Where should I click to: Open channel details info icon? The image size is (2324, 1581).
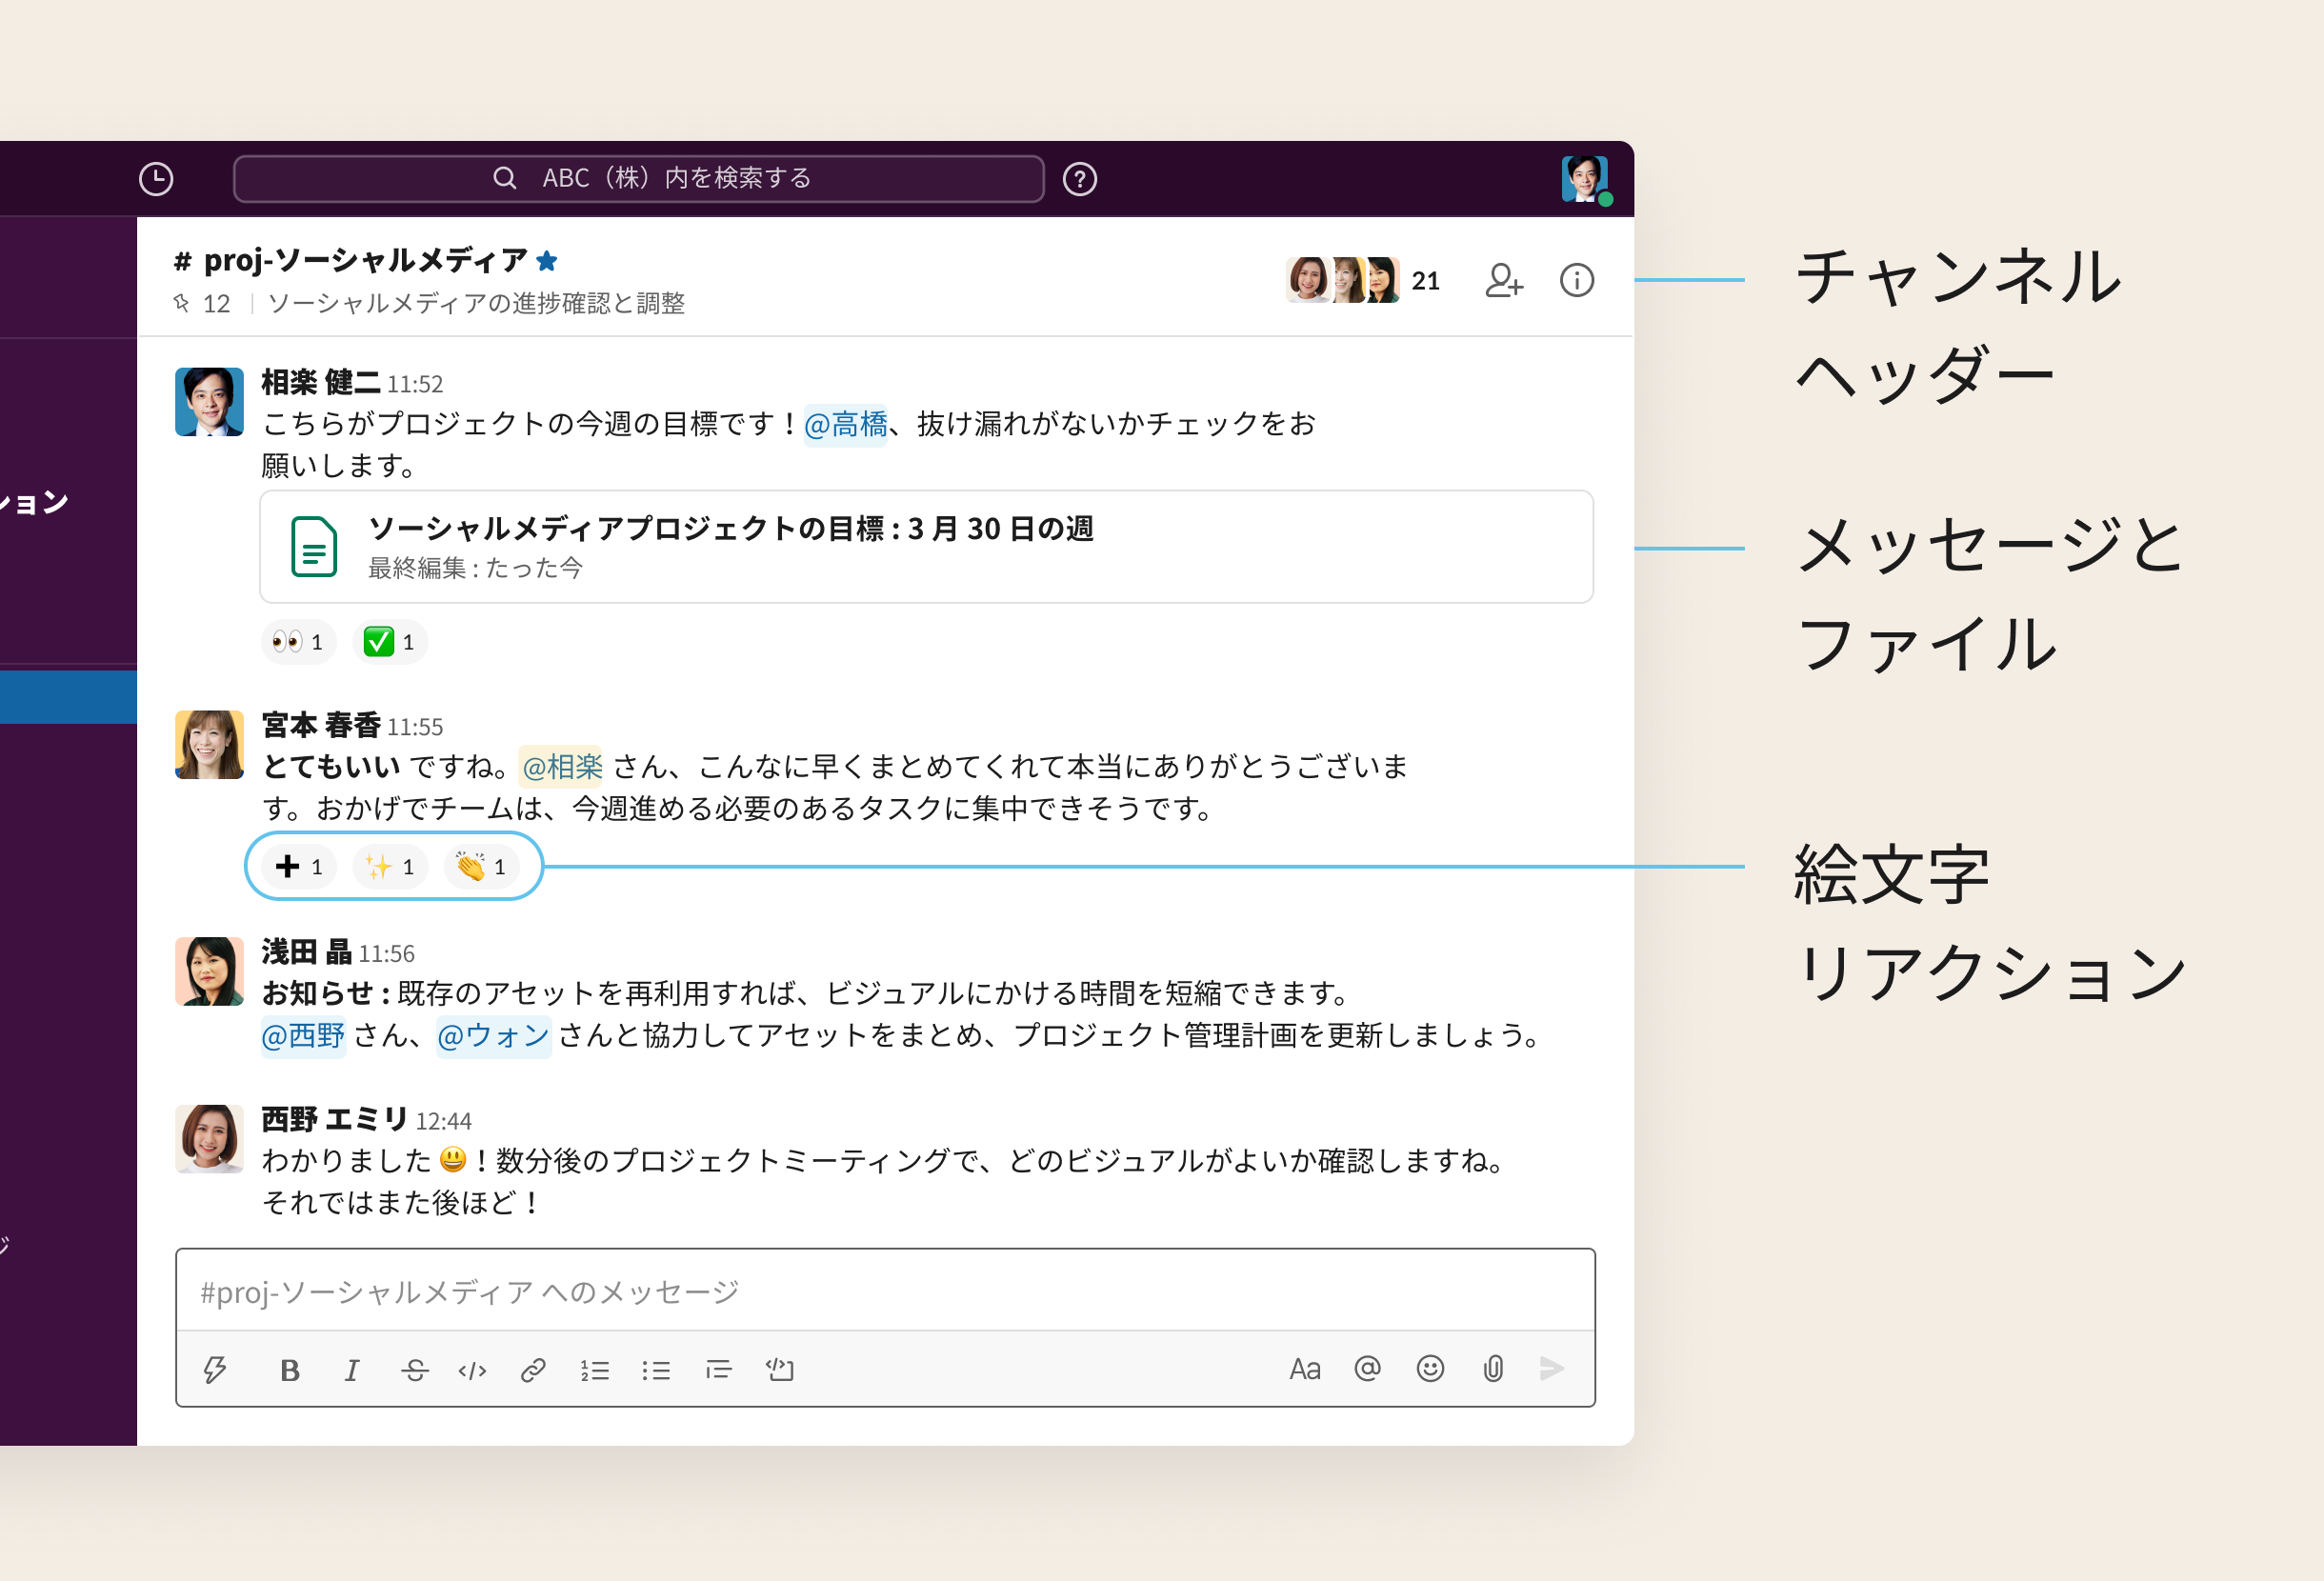[1576, 280]
